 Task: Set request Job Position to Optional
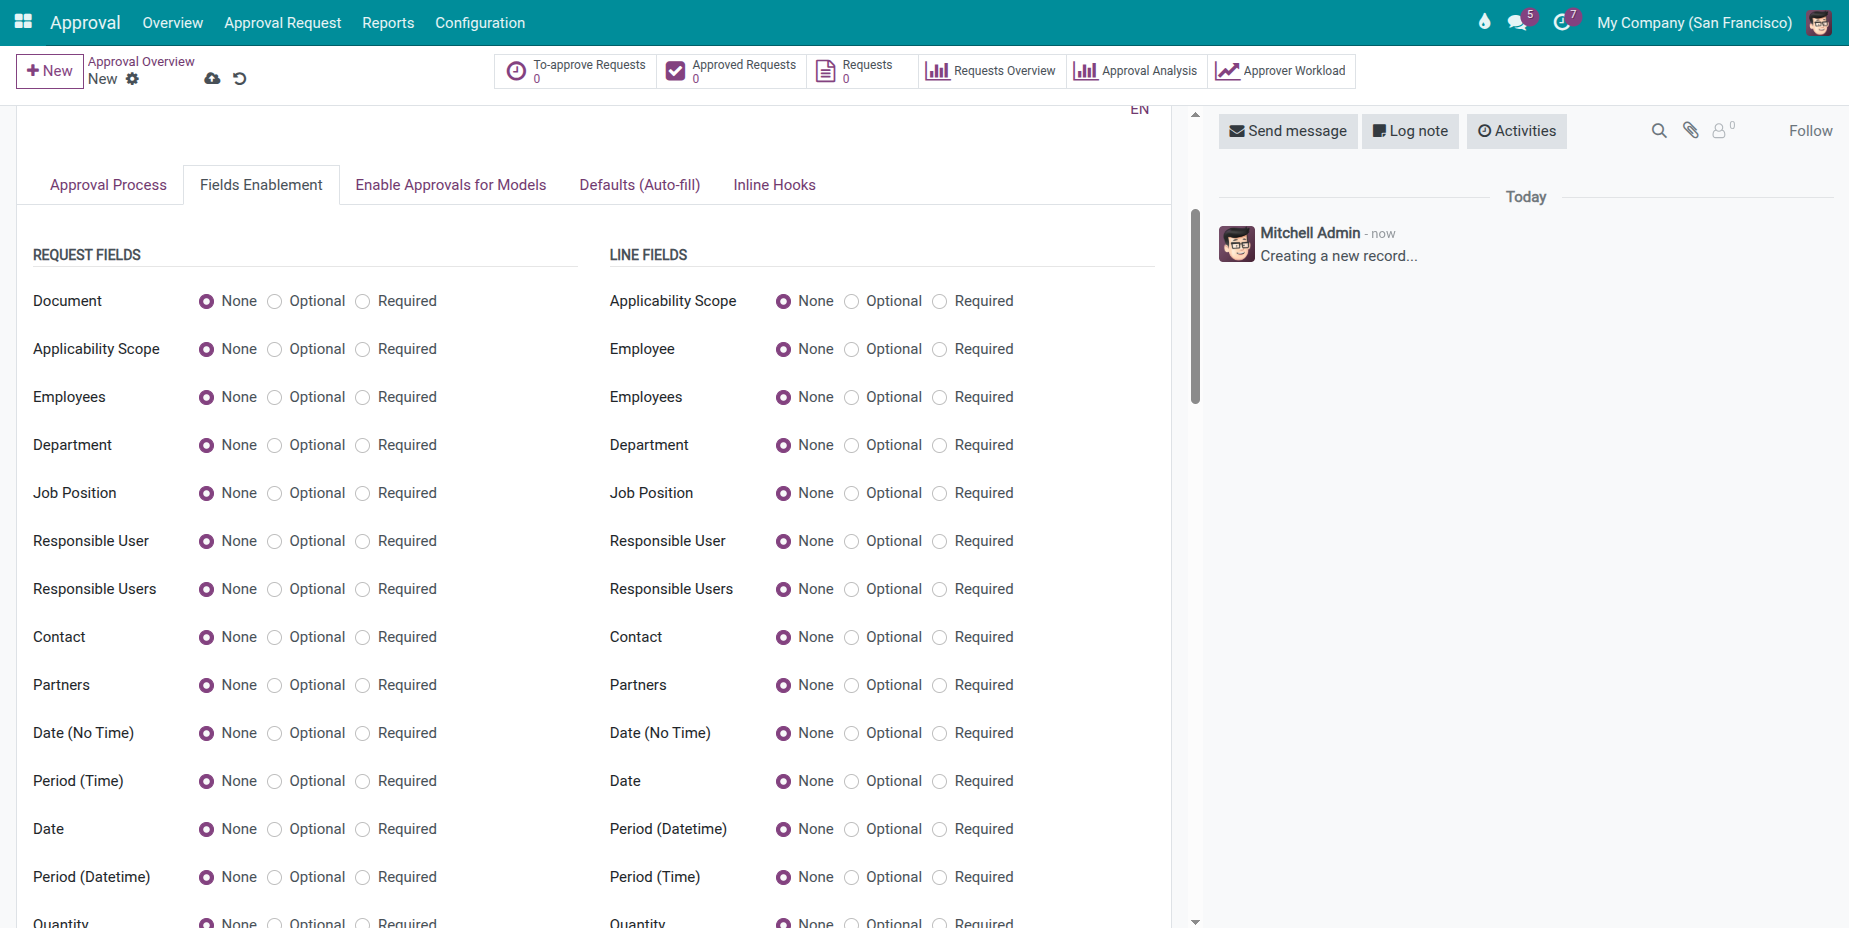pos(275,493)
